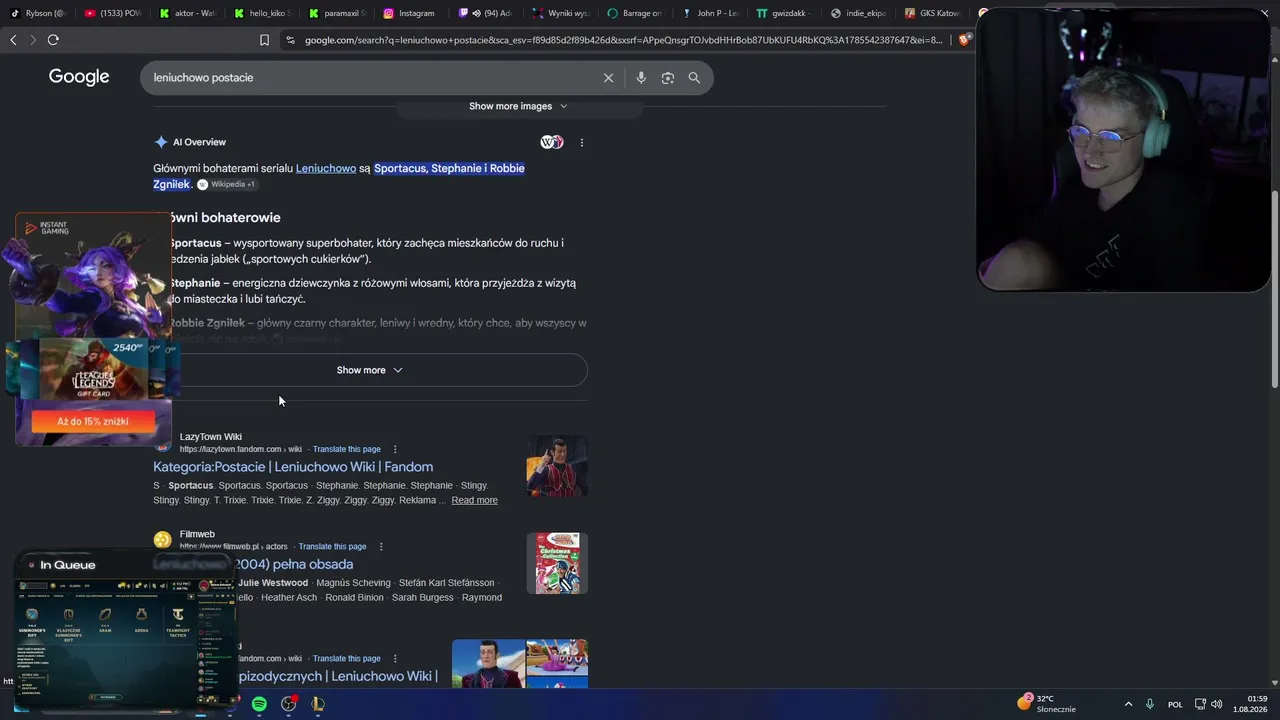Clear the search box with the X
1280x720 pixels.
[x=608, y=78]
